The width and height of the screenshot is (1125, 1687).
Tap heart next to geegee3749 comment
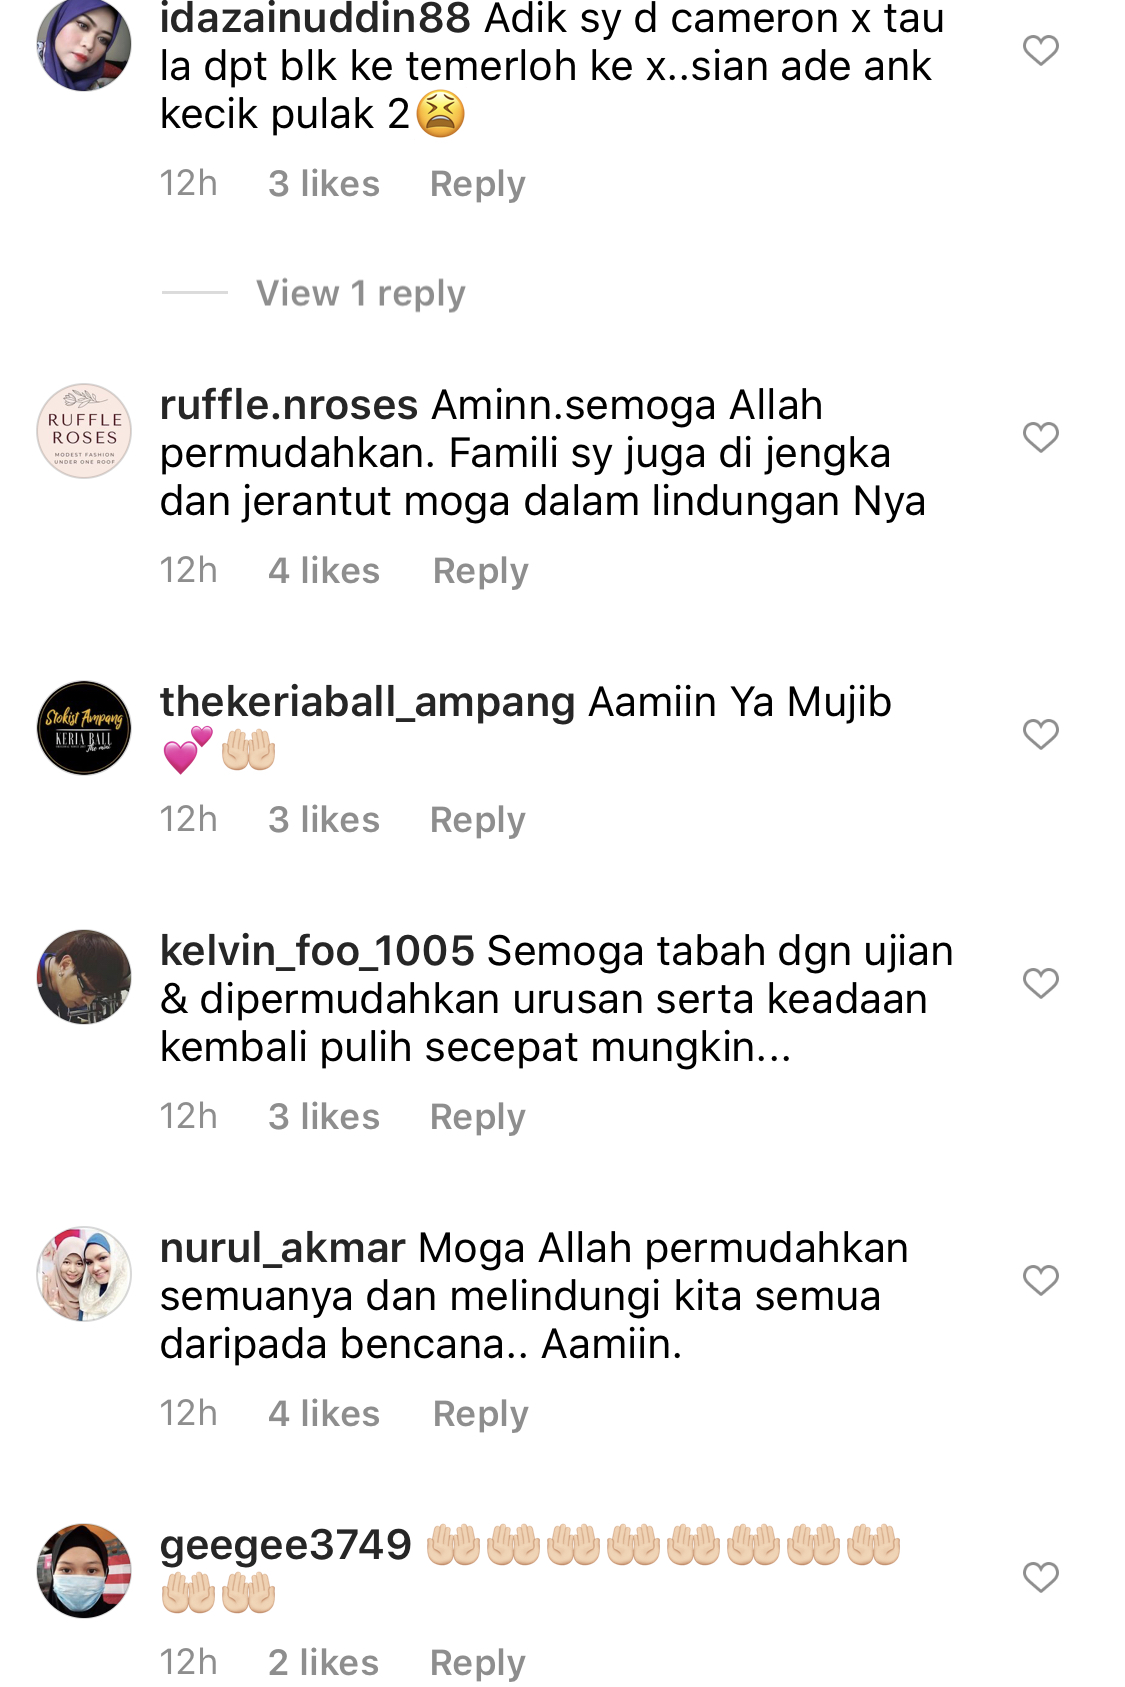pyautogui.click(x=1040, y=1577)
